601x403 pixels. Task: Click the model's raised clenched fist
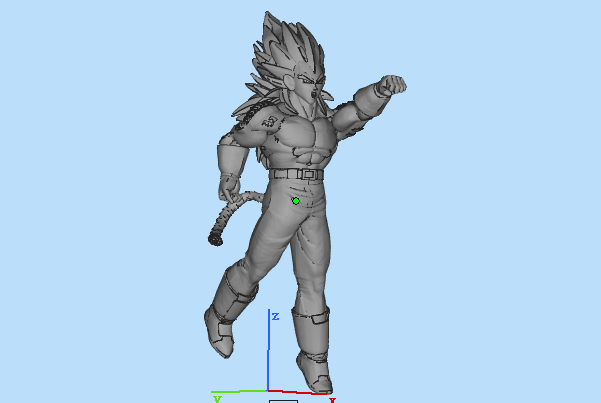(394, 85)
